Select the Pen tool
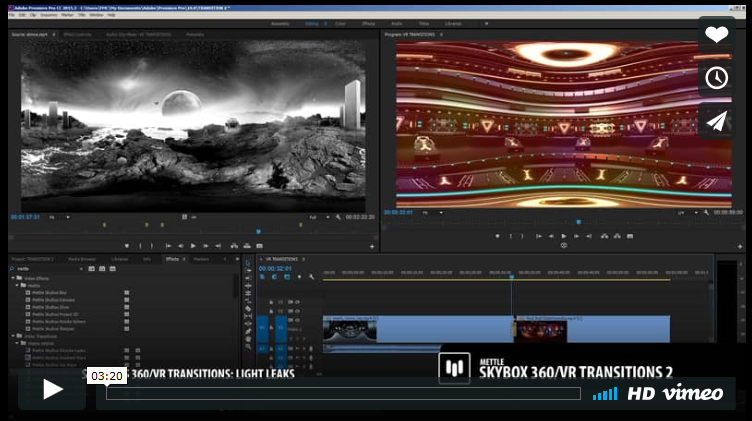 (x=248, y=331)
